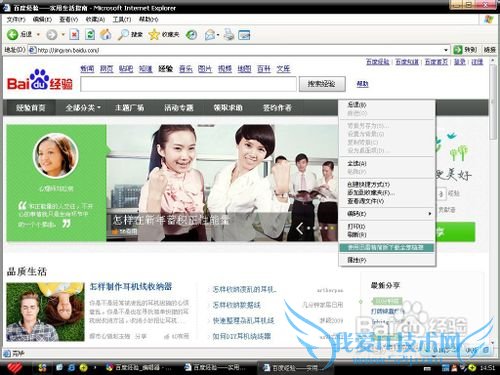Click the History/media green circular icon
The width and height of the screenshot is (500, 375).
pyautogui.click(x=191, y=34)
